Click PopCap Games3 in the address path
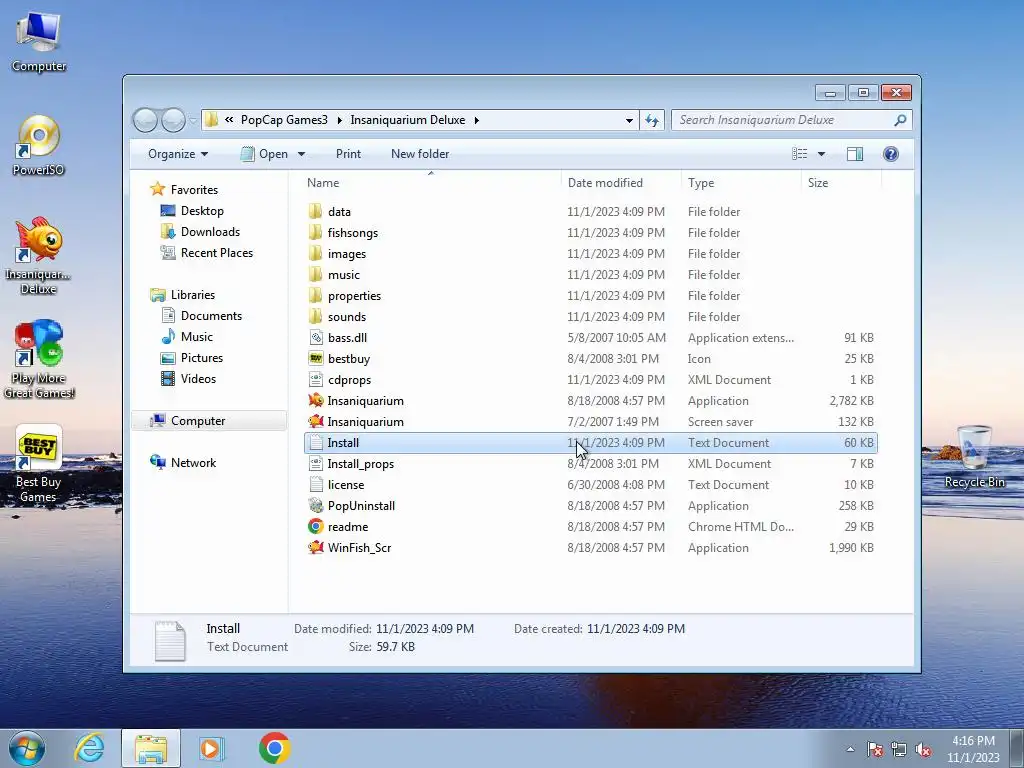The image size is (1024, 768). (284, 120)
